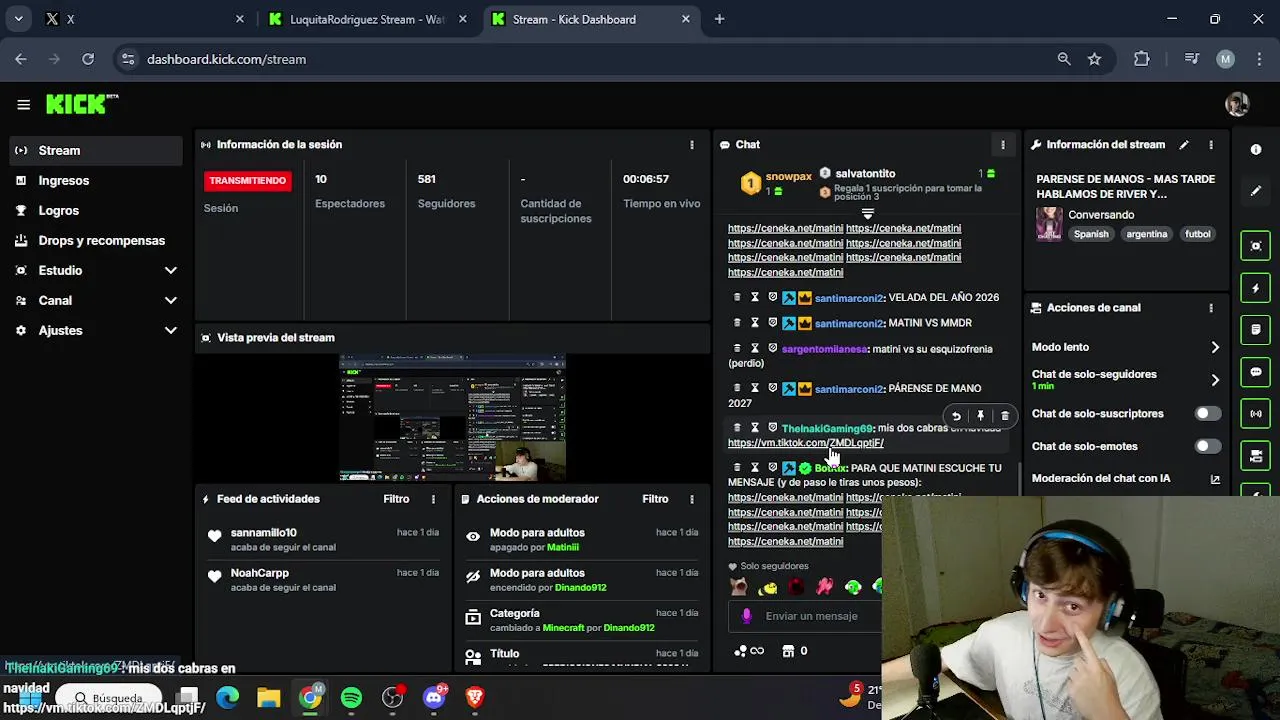Expand Modo lento settings
This screenshot has width=1280, height=720.
(x=1215, y=347)
